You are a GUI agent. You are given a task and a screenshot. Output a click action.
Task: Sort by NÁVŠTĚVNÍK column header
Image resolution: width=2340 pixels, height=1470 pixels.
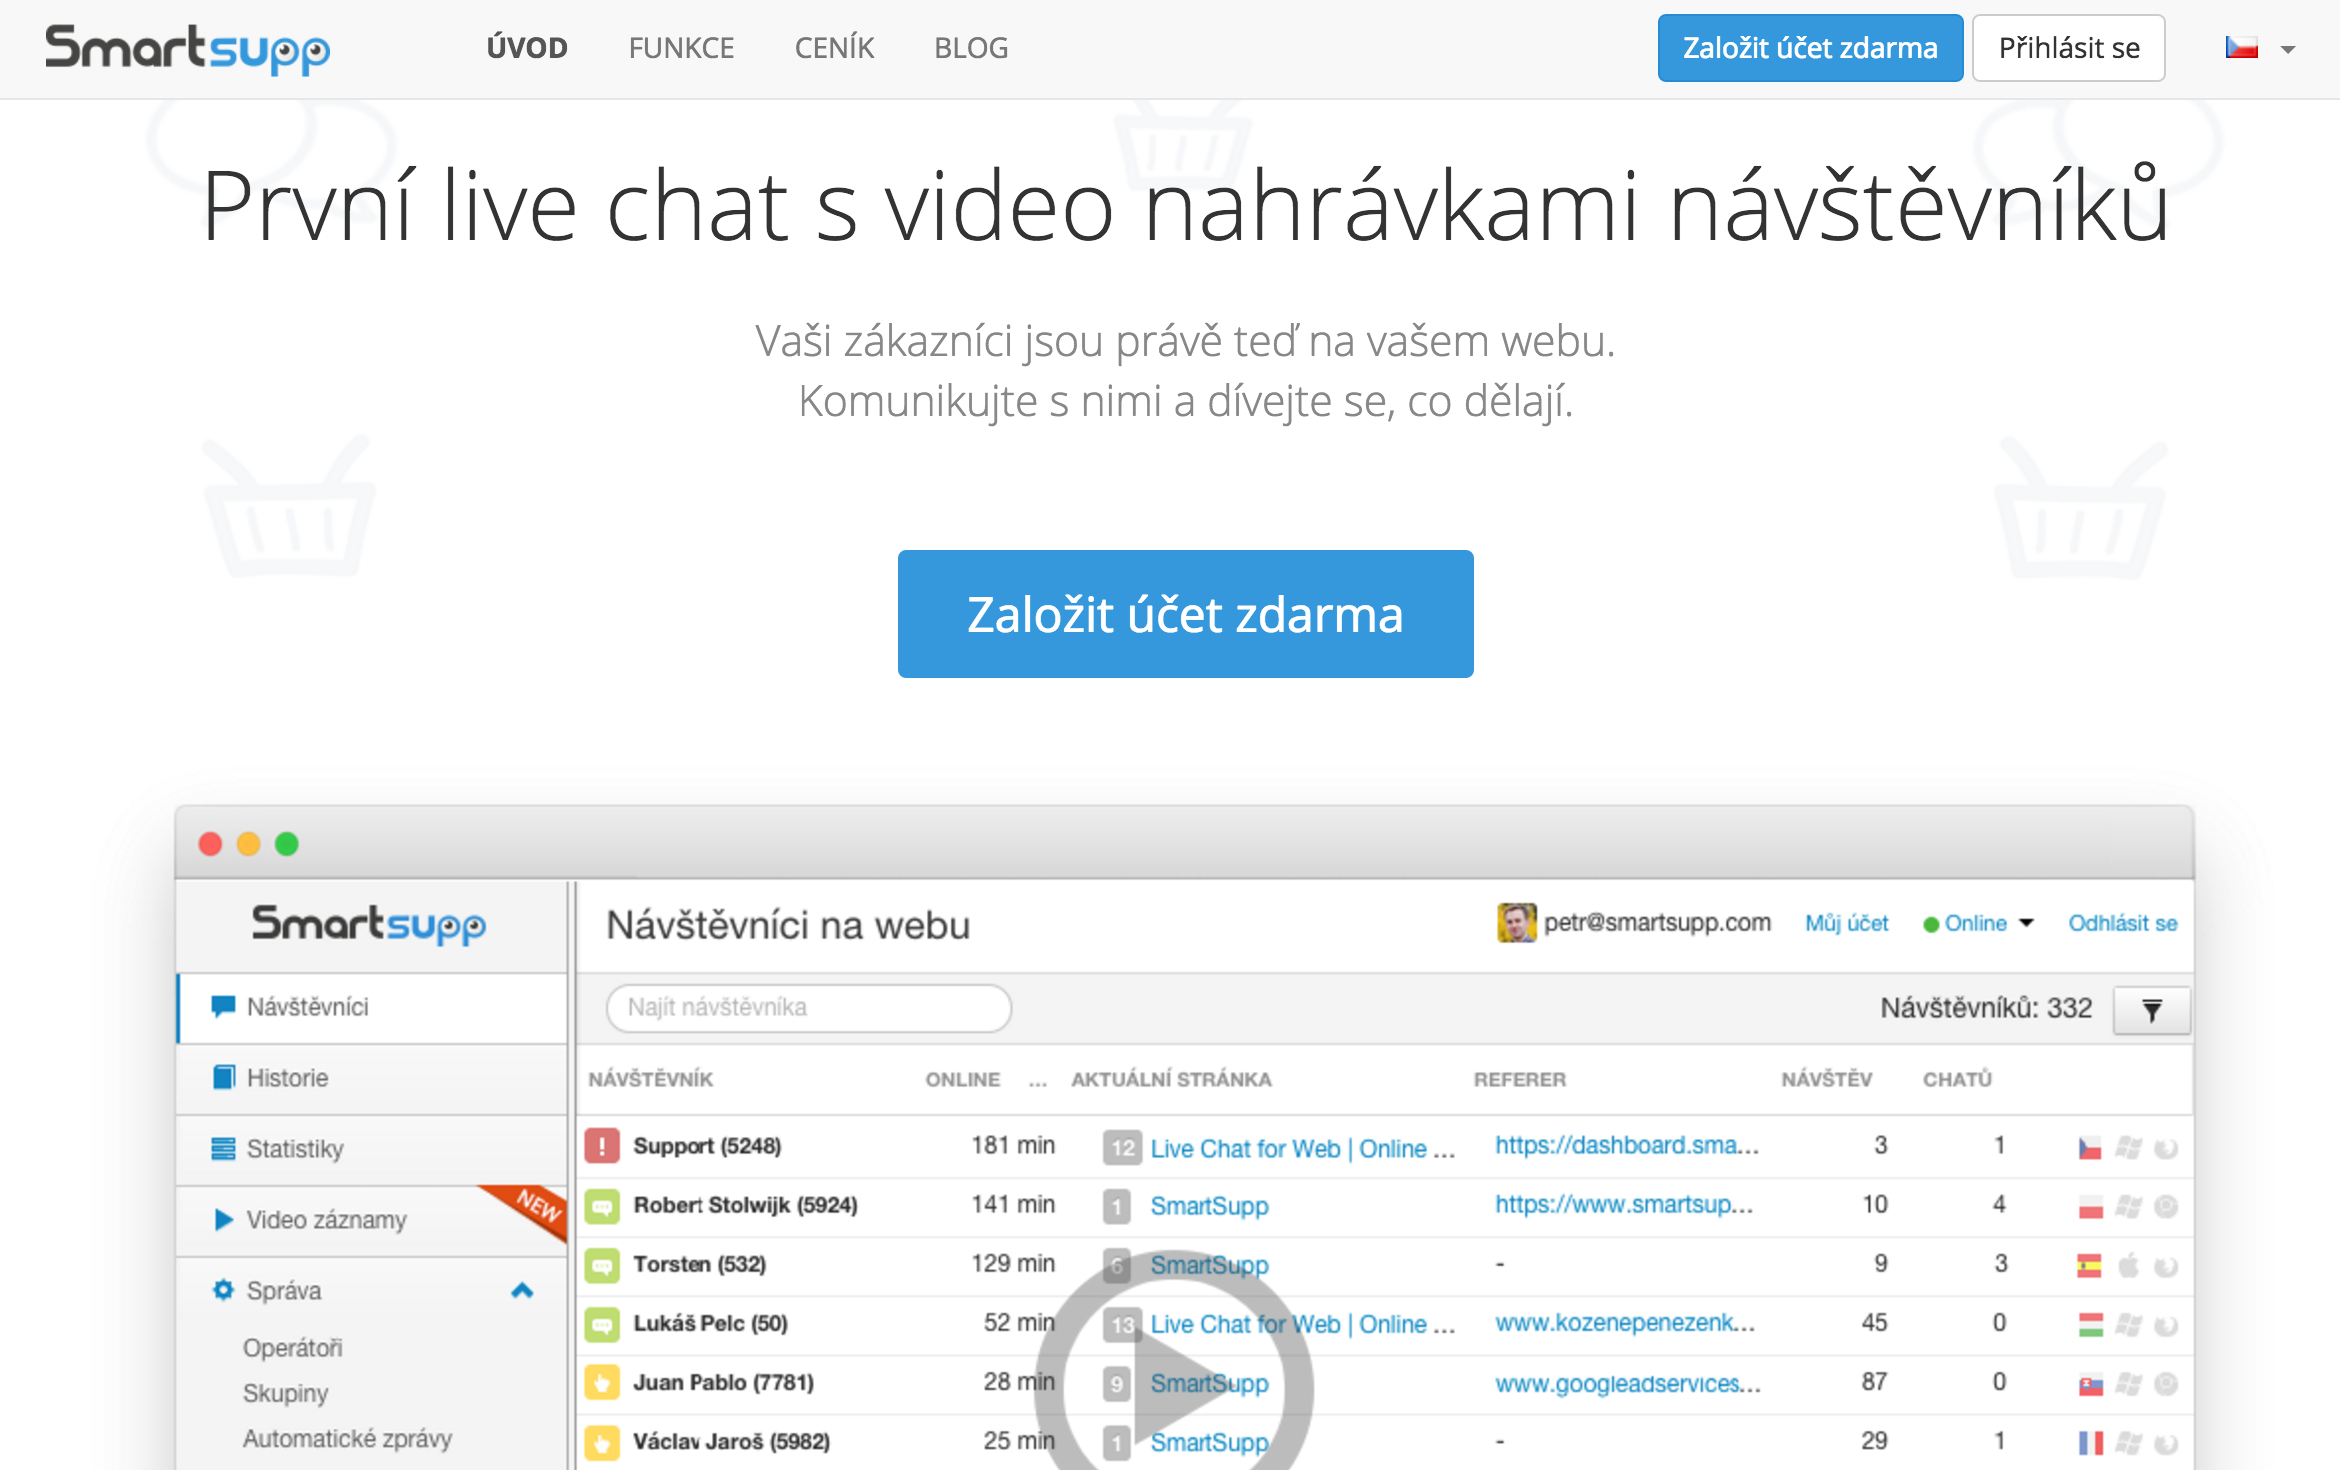[651, 1080]
